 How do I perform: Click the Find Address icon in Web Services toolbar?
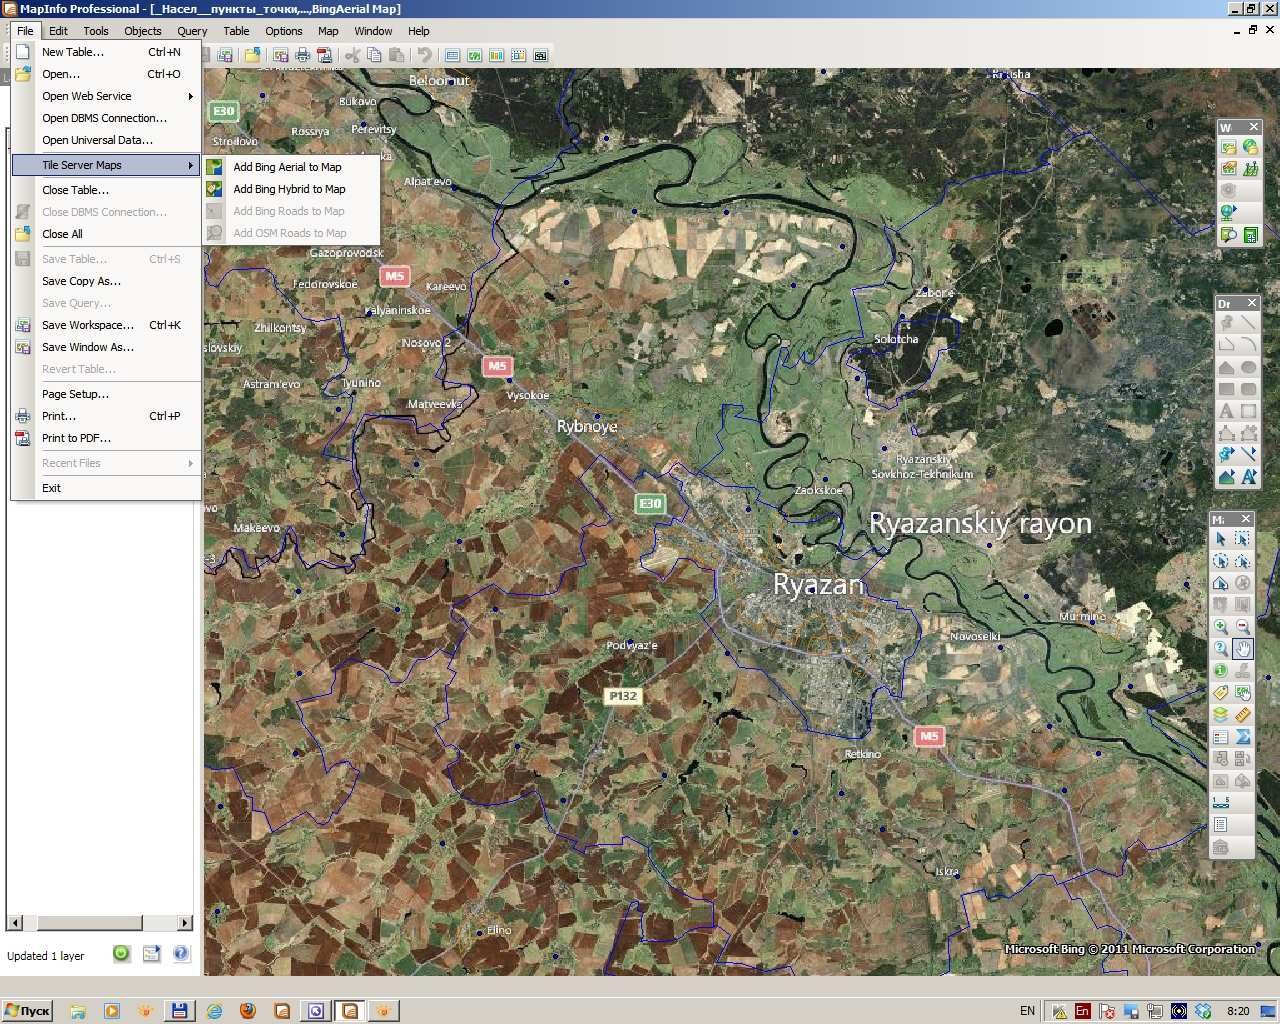coord(1228,235)
